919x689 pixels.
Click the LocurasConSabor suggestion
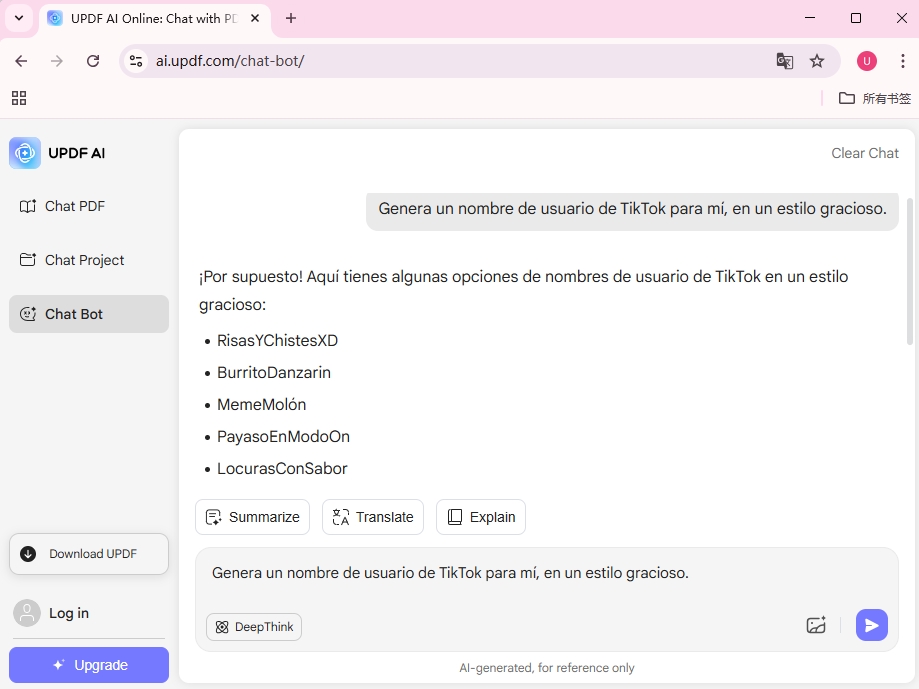click(282, 469)
